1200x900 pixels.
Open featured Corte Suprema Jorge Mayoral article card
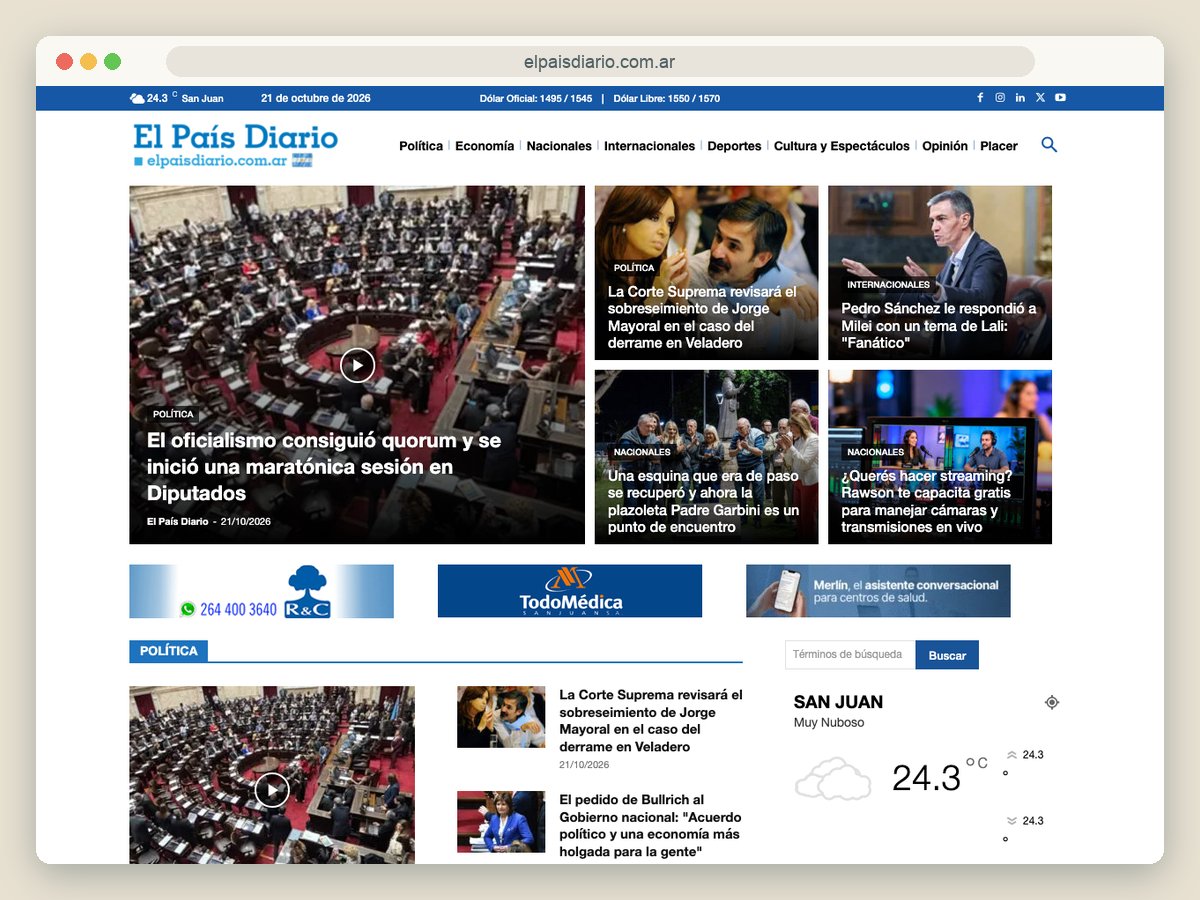[706, 273]
